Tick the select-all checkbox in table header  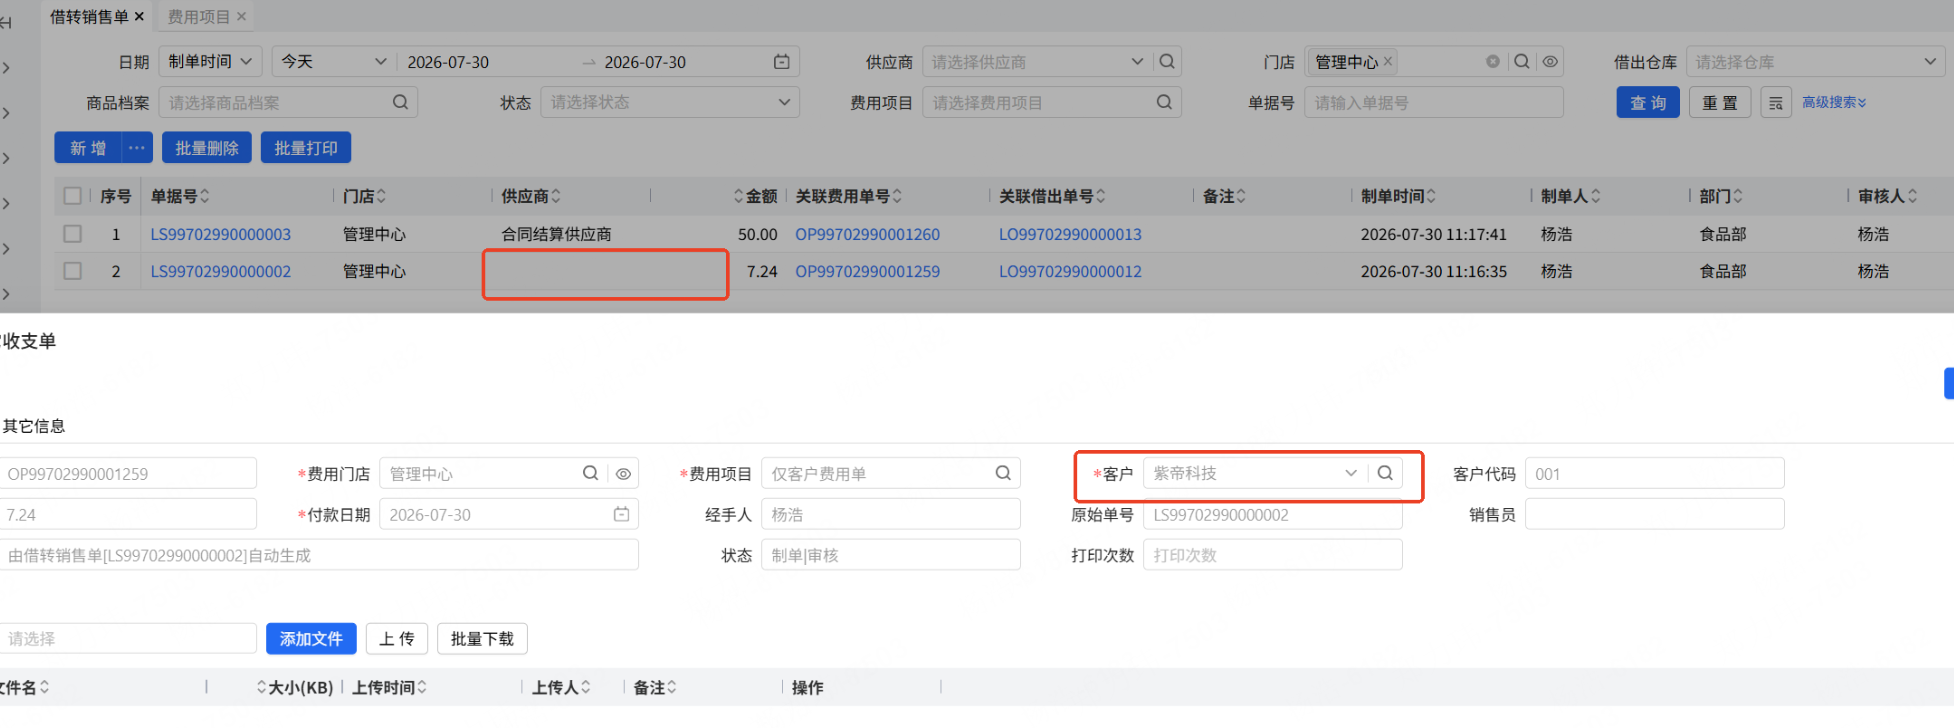[73, 196]
